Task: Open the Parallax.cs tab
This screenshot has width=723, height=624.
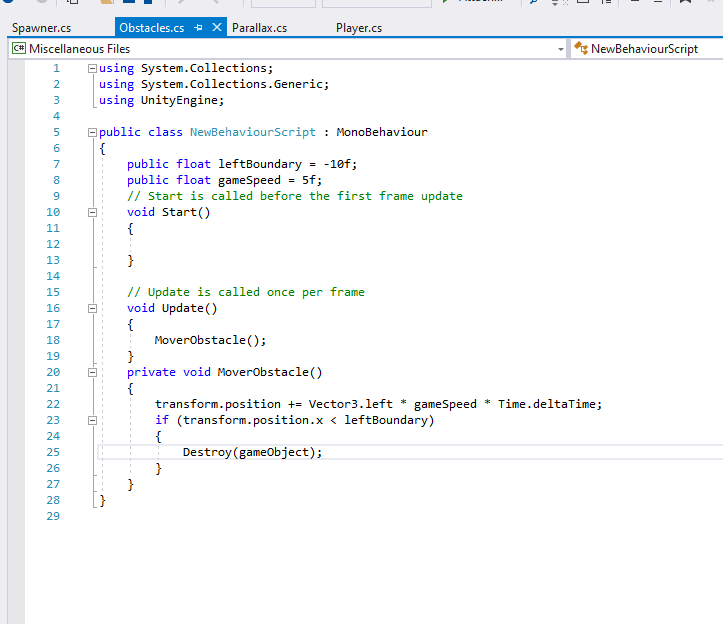Action: coord(259,28)
